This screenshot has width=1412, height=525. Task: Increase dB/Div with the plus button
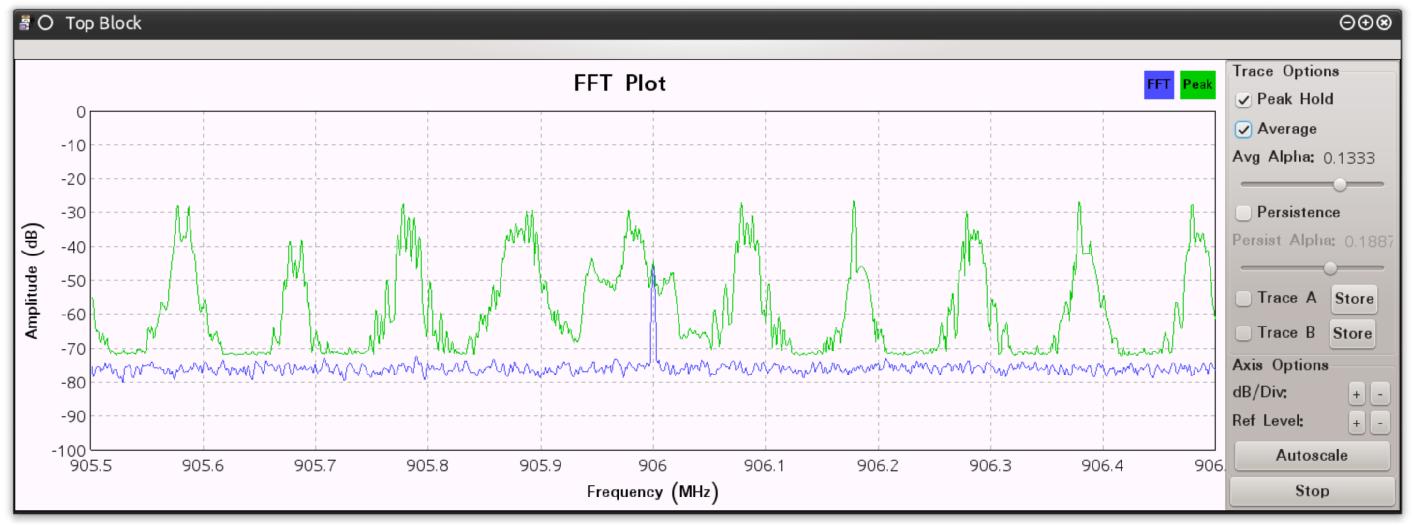[1357, 395]
